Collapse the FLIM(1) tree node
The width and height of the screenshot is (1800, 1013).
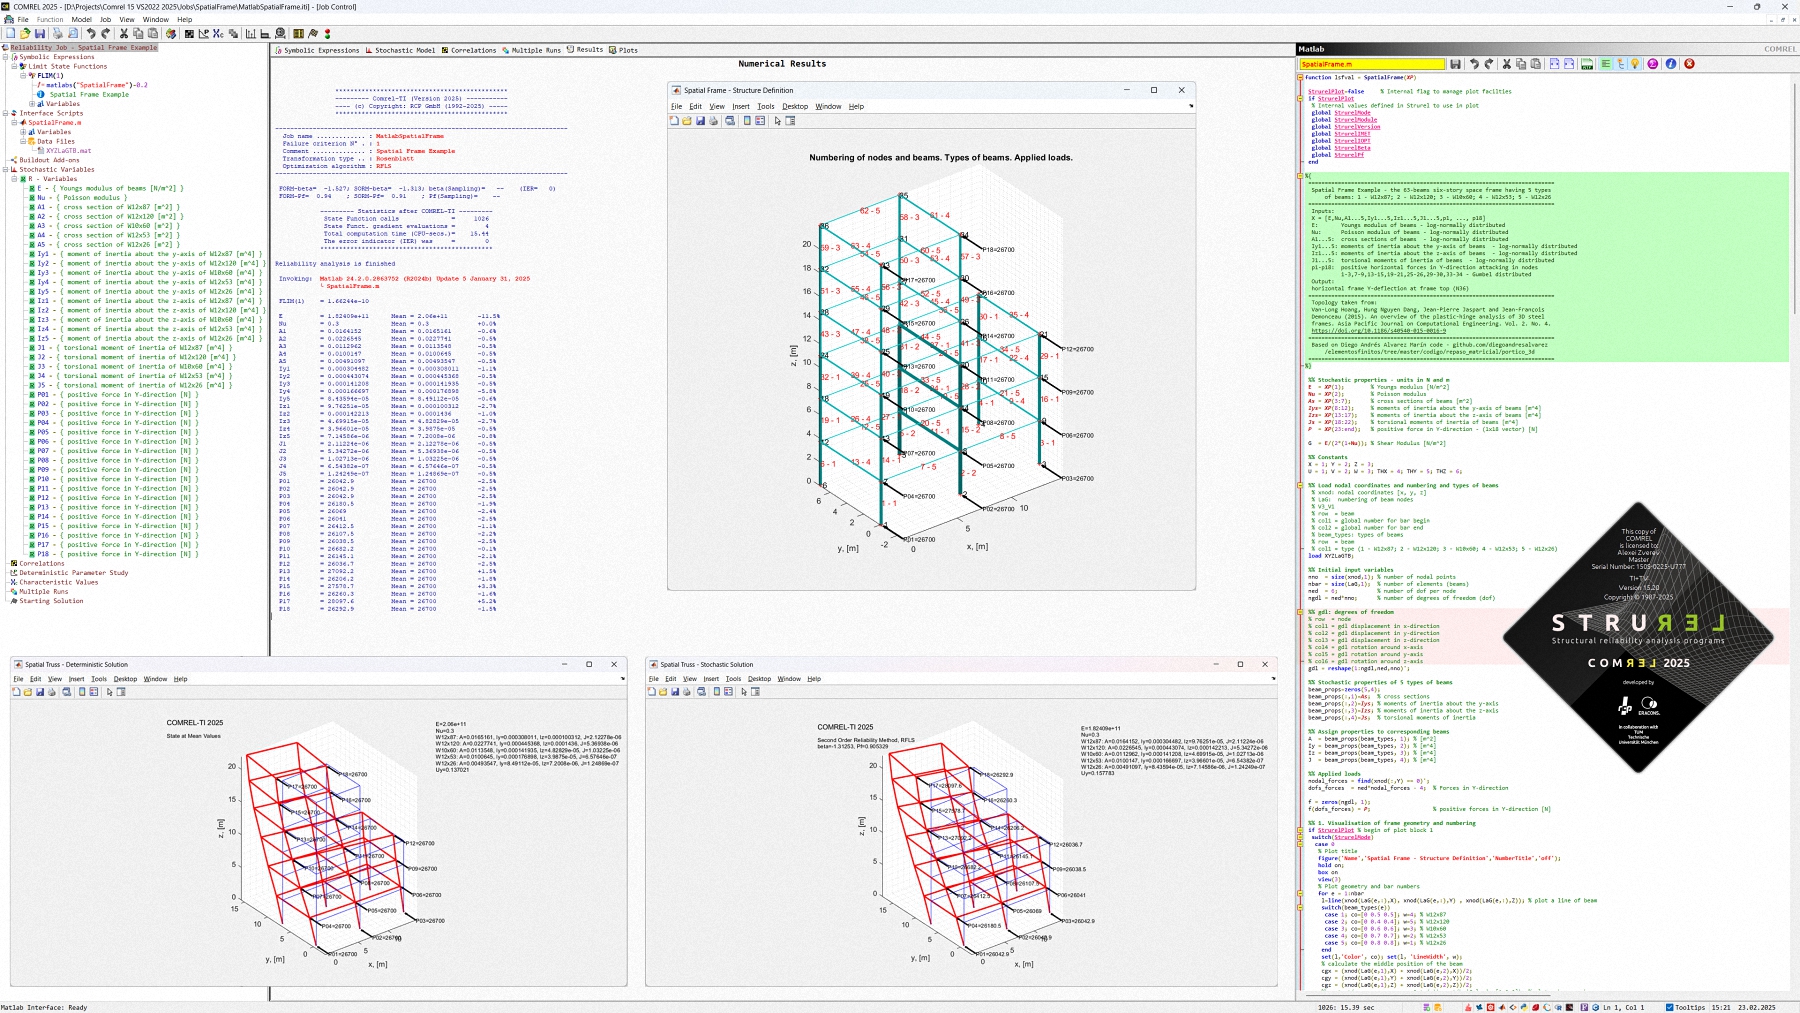(x=23, y=76)
